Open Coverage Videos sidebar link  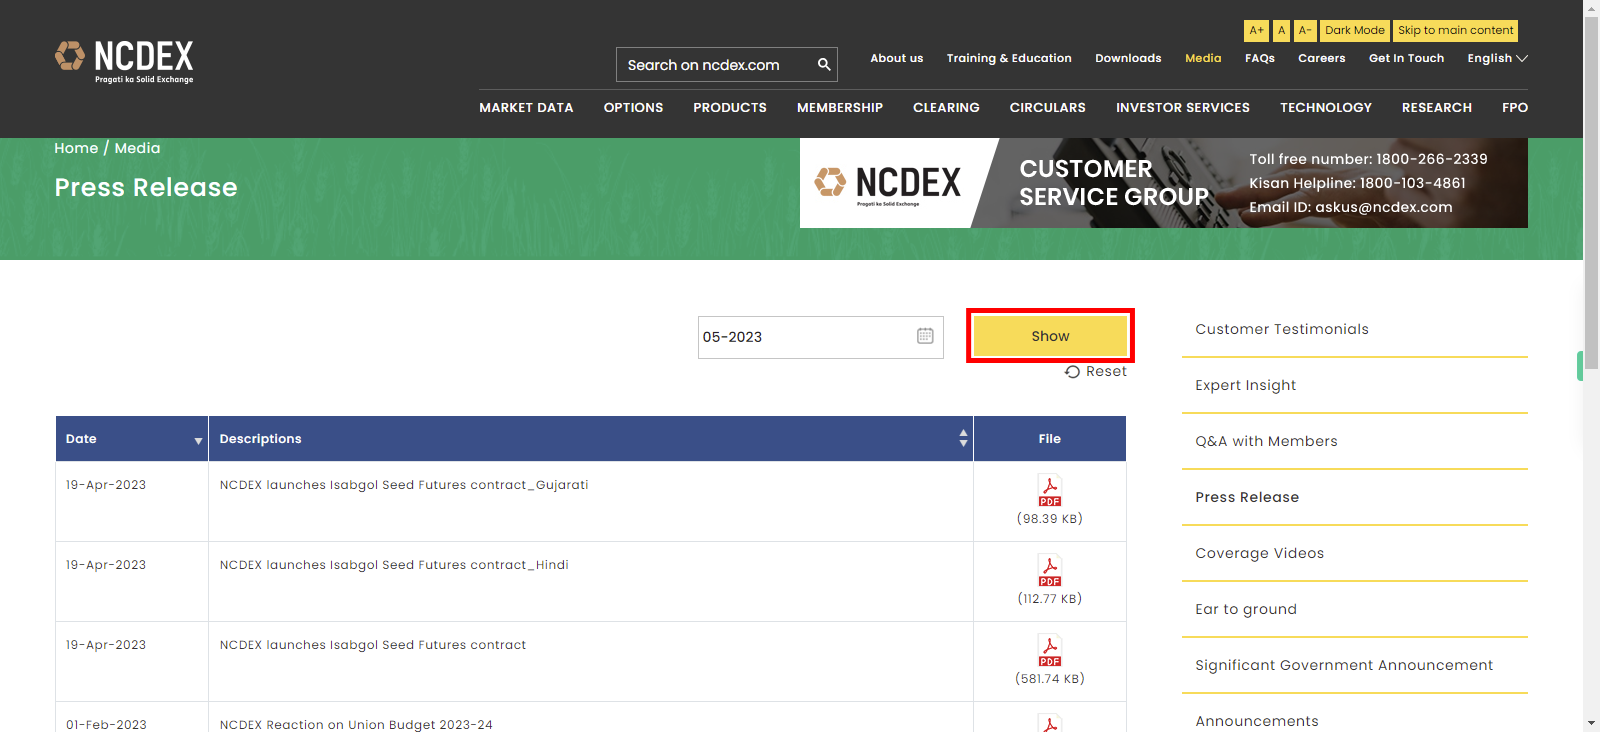coord(1259,553)
